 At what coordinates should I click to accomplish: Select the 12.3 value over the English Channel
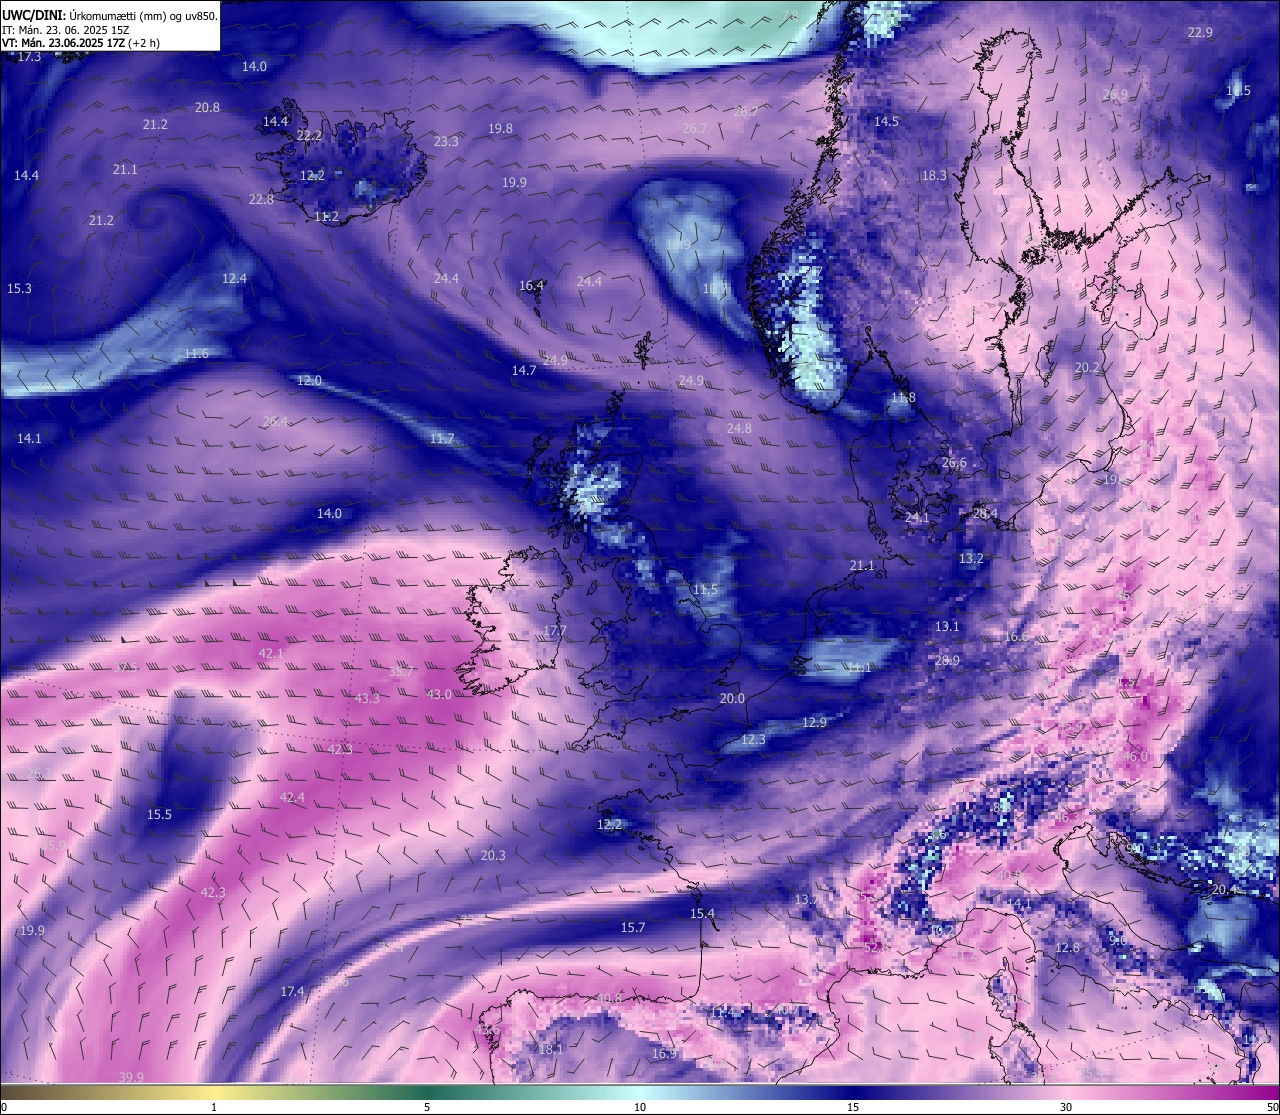pyautogui.click(x=753, y=740)
